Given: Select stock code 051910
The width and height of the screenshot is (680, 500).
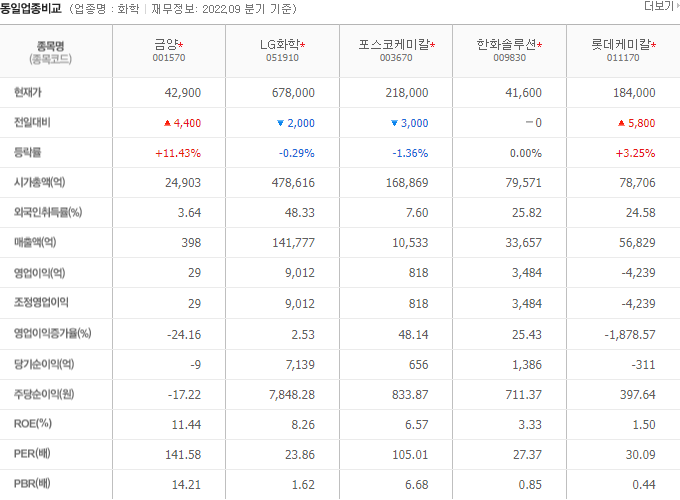Looking at the screenshot, I should (x=282, y=58).
